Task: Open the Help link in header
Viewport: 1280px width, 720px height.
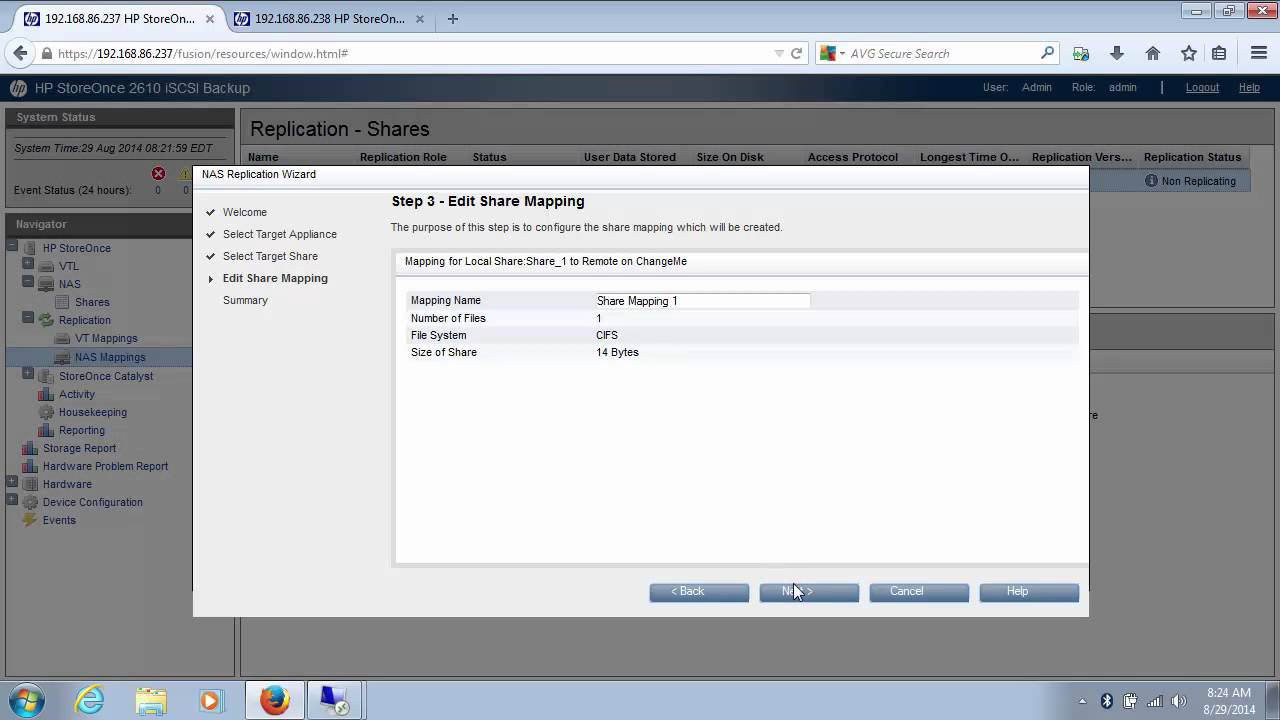Action: [1249, 87]
